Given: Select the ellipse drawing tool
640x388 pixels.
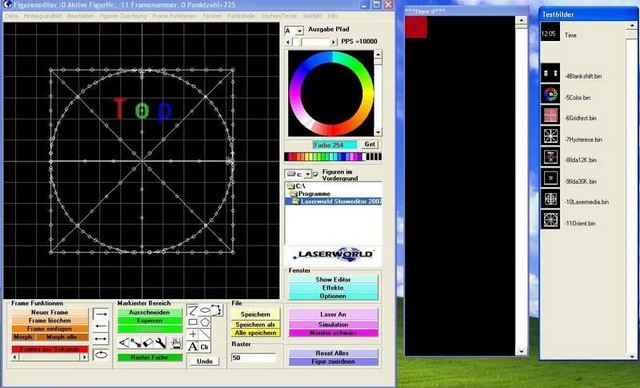Looking at the screenshot, I should point(204,310).
